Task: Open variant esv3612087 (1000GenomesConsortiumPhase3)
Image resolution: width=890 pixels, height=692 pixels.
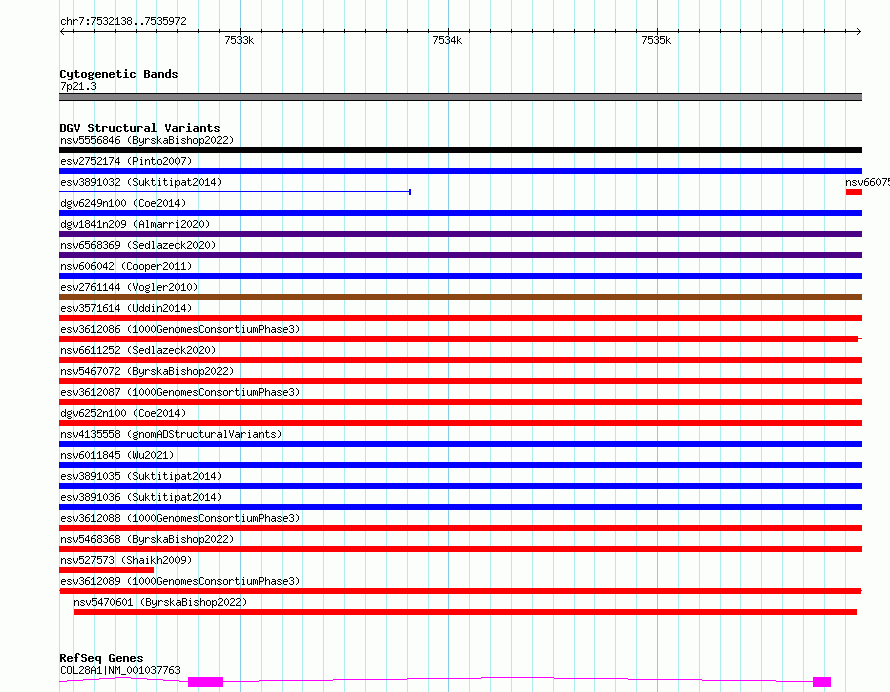Action: coord(180,392)
